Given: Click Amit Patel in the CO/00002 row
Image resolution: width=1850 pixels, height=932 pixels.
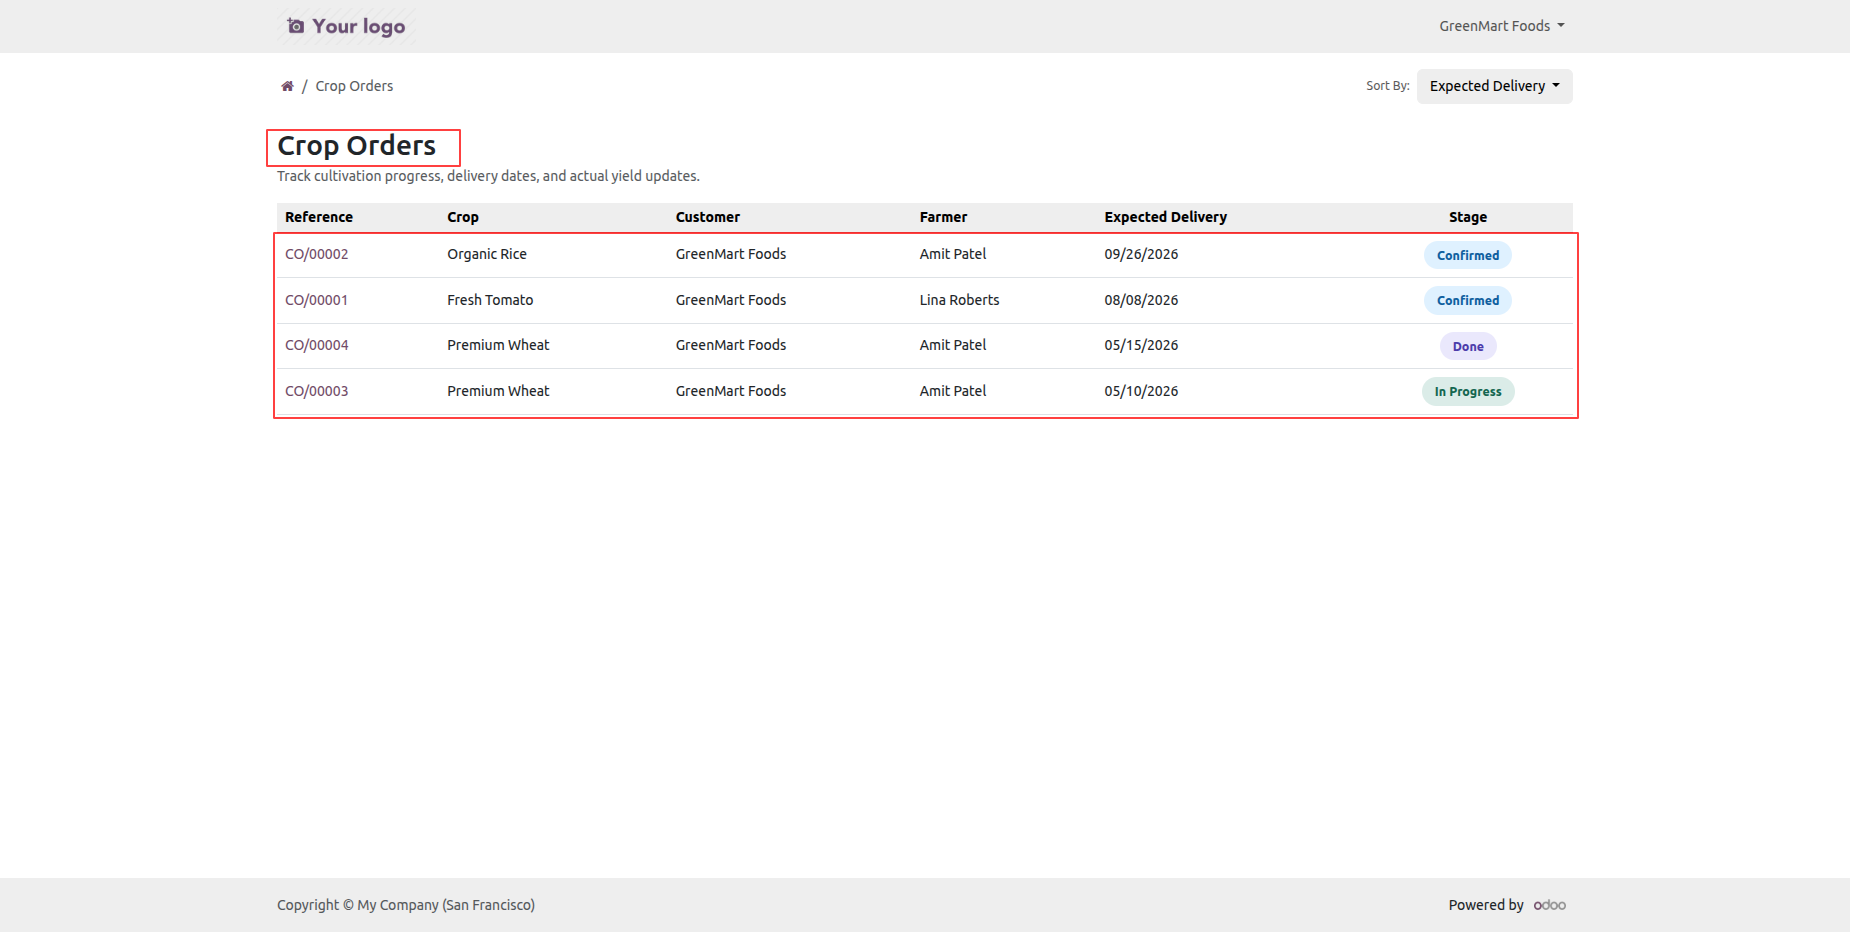Looking at the screenshot, I should click(x=953, y=254).
